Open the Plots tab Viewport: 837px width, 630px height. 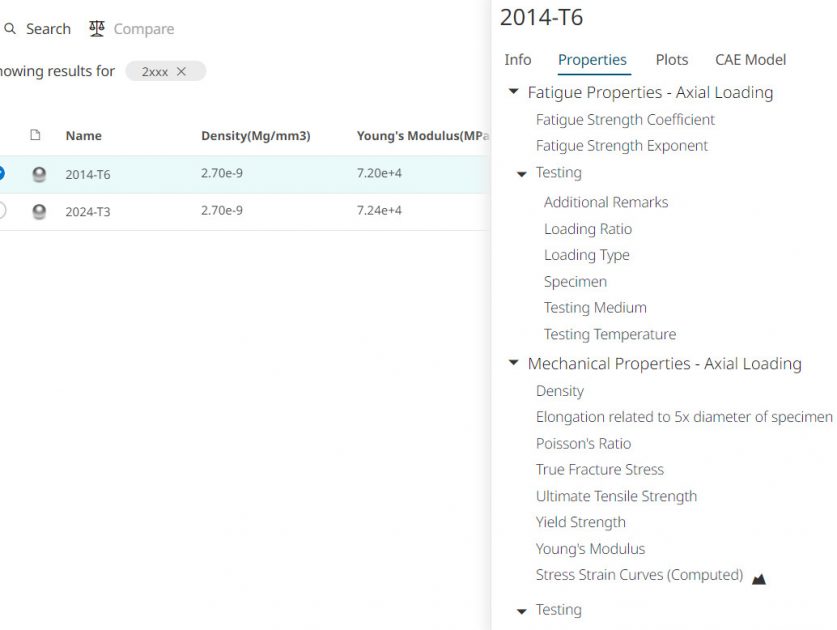(x=672, y=60)
